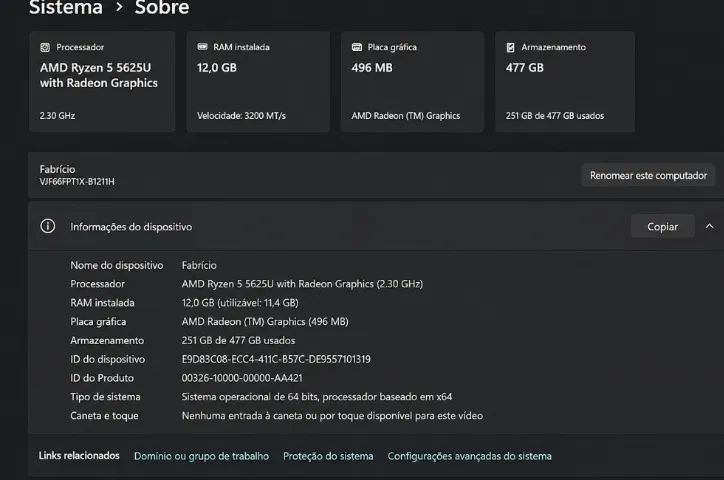The image size is (724, 480).
Task: Click the RAM instalada memory icon
Action: 202,47
